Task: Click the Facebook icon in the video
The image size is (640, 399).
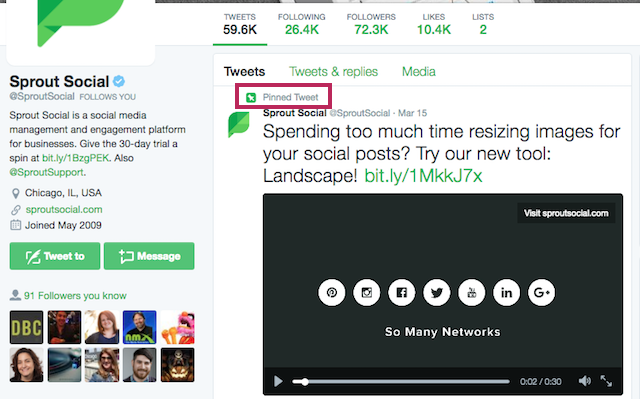Action: click(402, 293)
